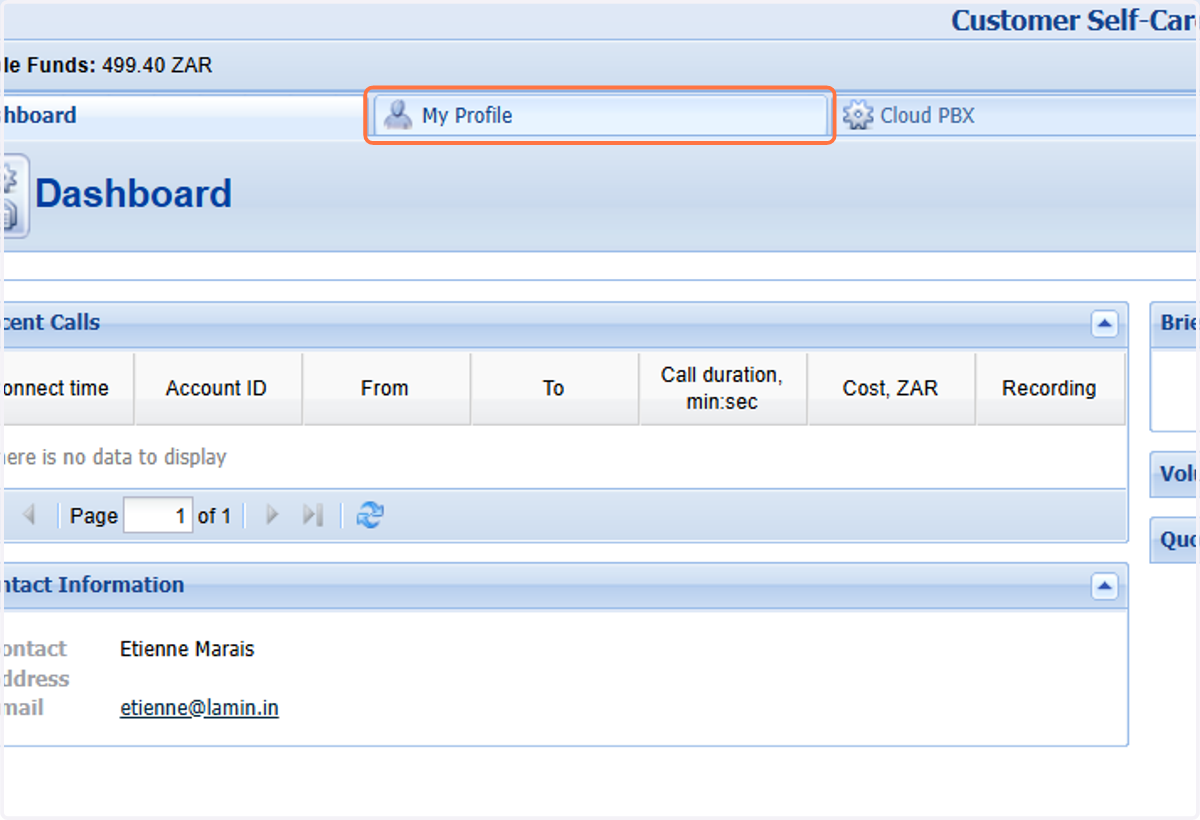Sort by Call duration column header
1200x820 pixels.
(722, 388)
